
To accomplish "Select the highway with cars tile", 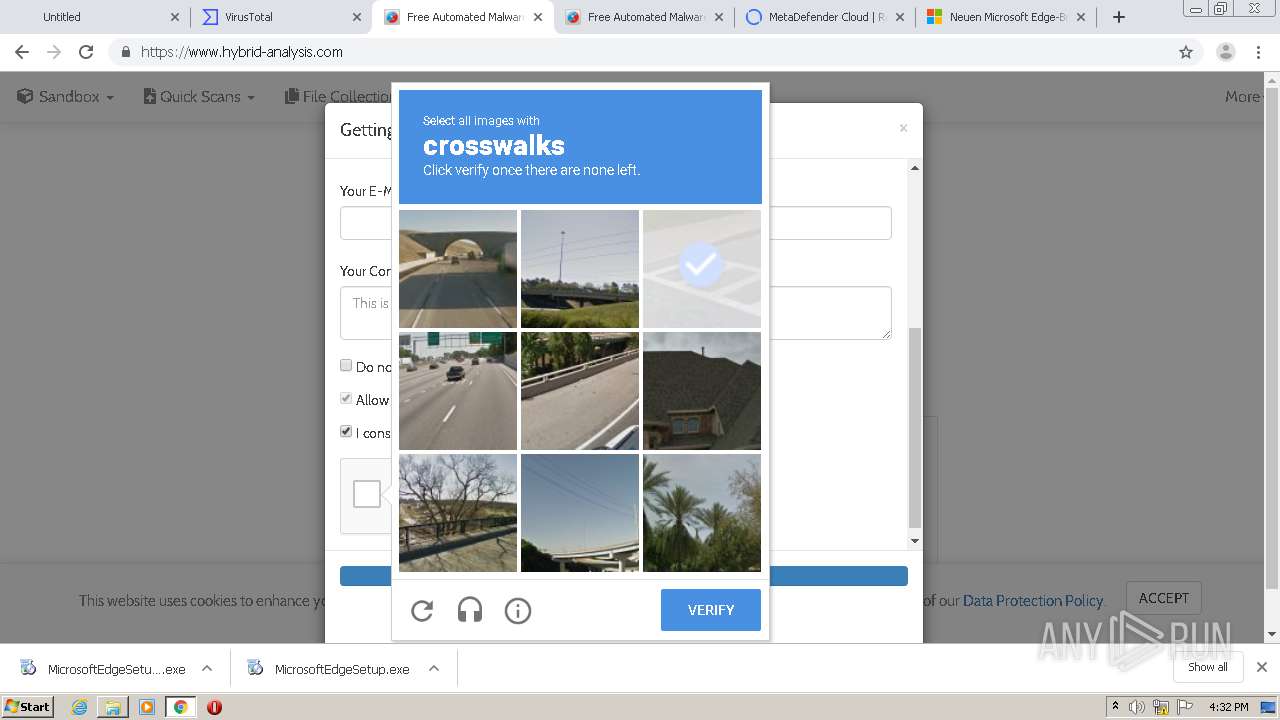I will [x=458, y=391].
